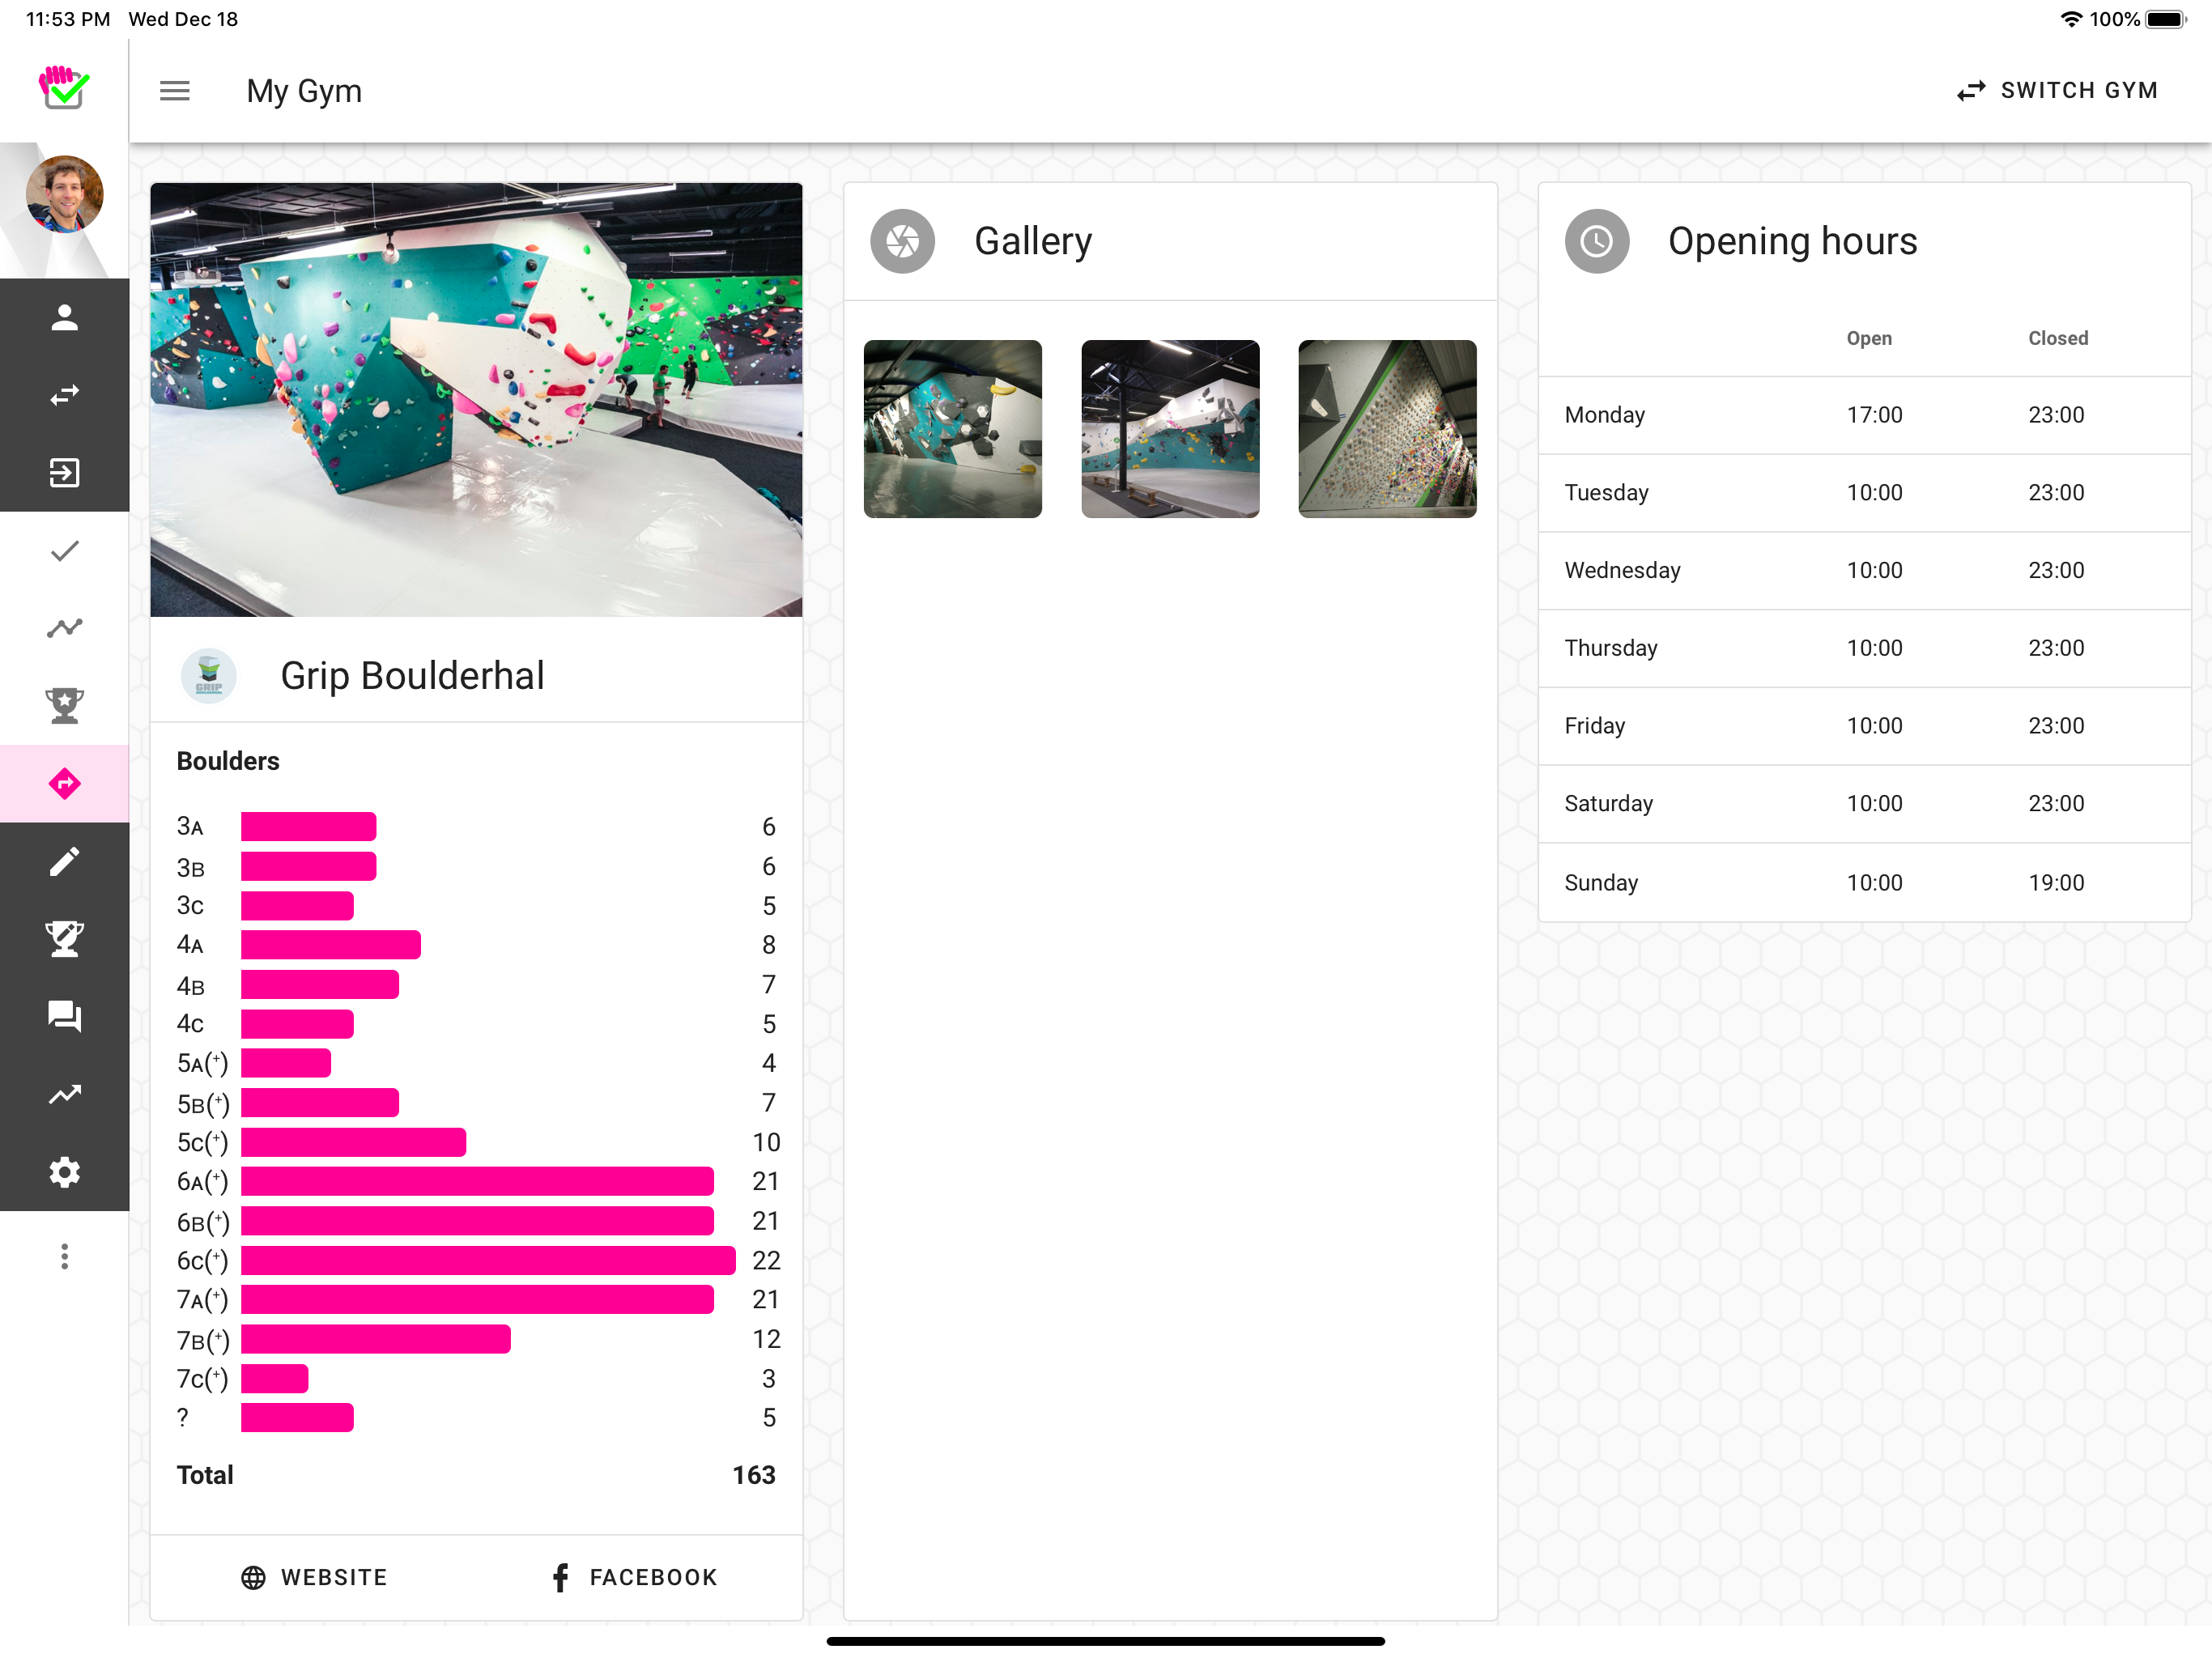Open the WEBSITE link
The height and width of the screenshot is (1658, 2212).
click(314, 1577)
